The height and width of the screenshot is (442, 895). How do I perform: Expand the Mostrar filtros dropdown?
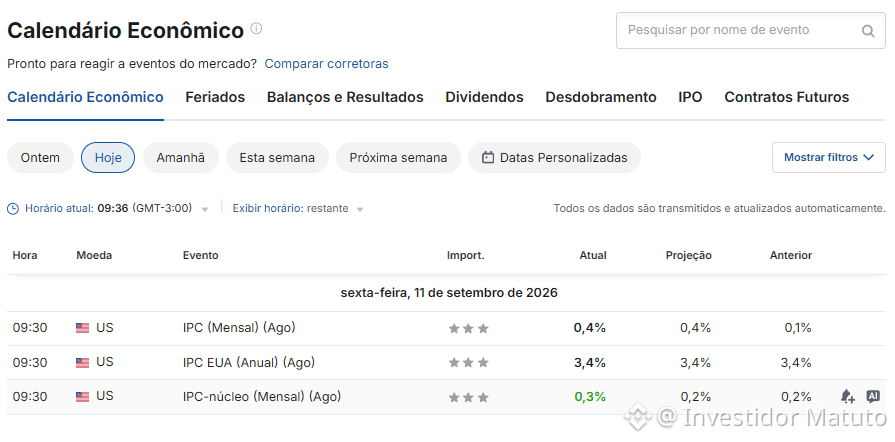pyautogui.click(x=829, y=158)
